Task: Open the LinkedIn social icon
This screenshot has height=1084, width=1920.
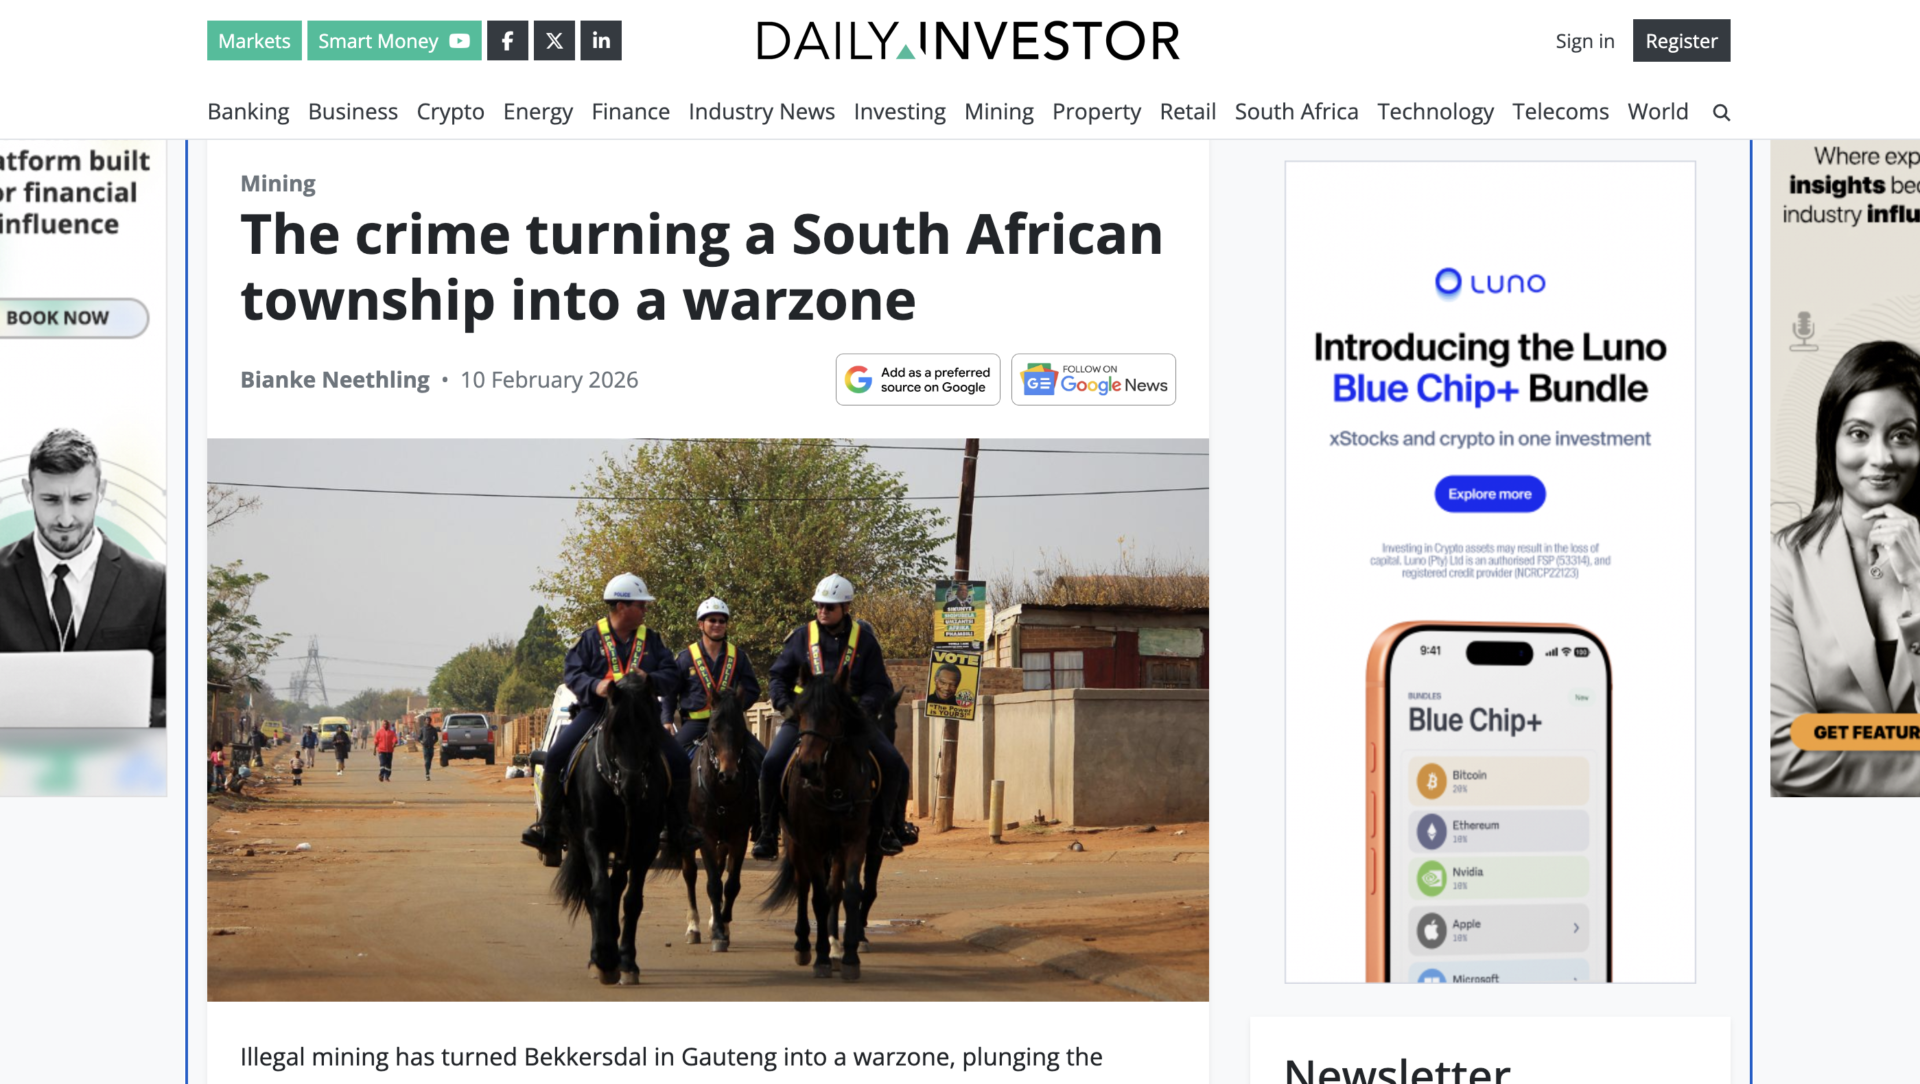Action: coord(601,41)
